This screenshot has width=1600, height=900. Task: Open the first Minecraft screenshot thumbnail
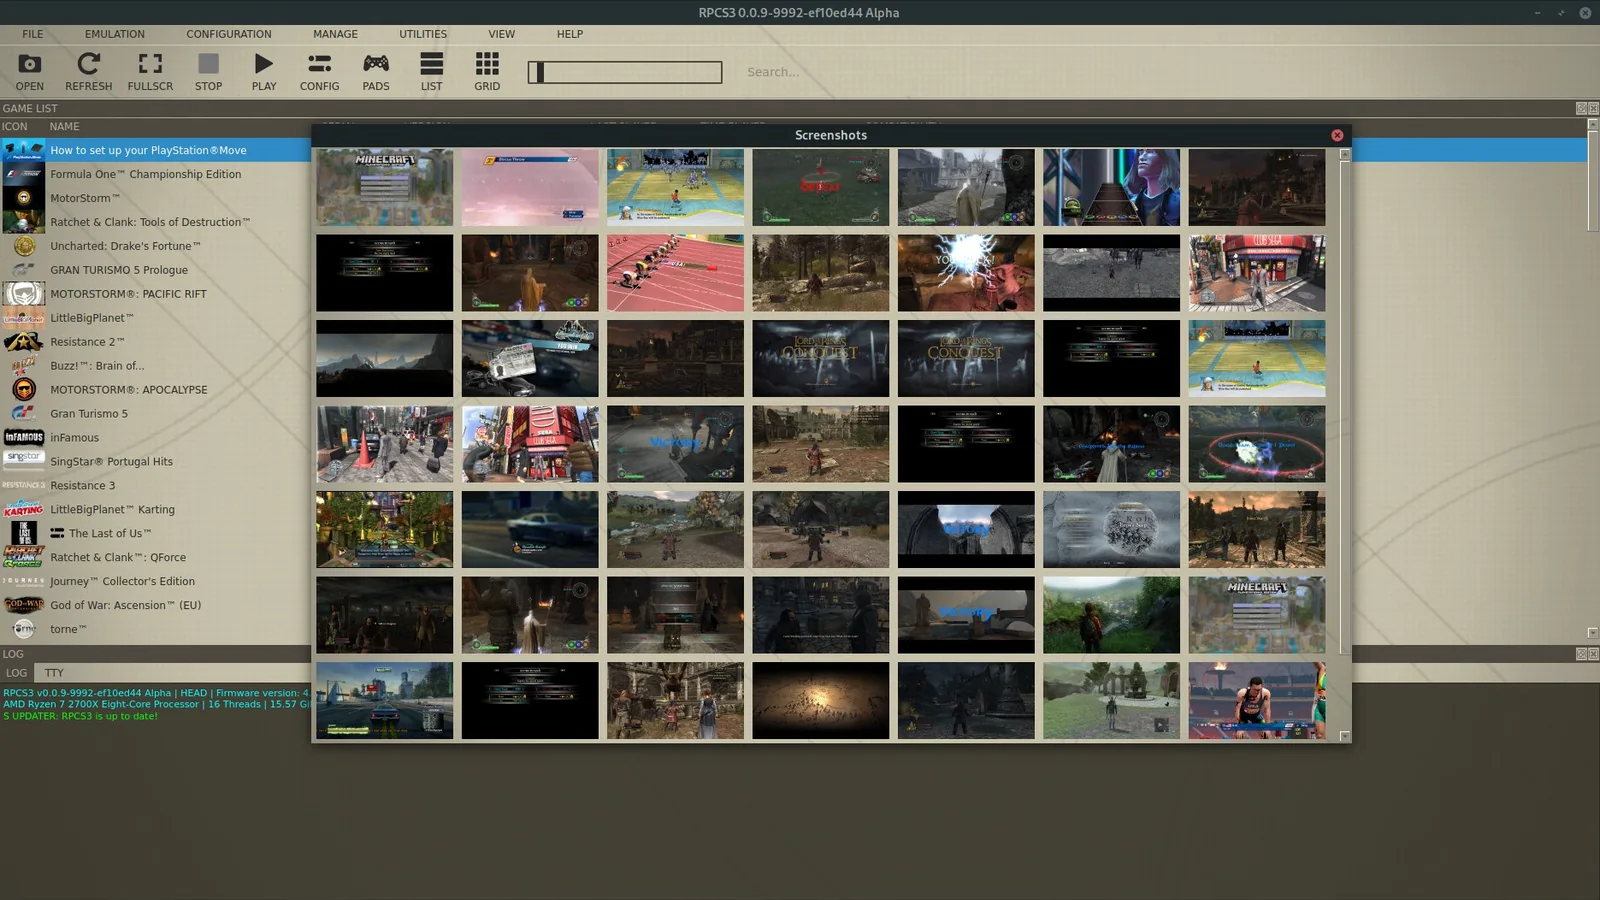pyautogui.click(x=385, y=187)
